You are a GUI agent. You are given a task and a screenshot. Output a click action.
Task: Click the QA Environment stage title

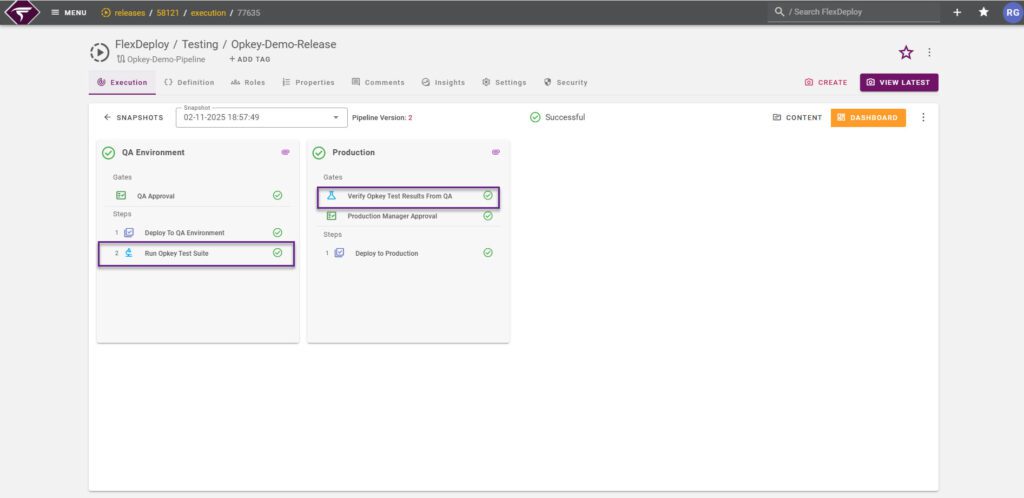153,153
